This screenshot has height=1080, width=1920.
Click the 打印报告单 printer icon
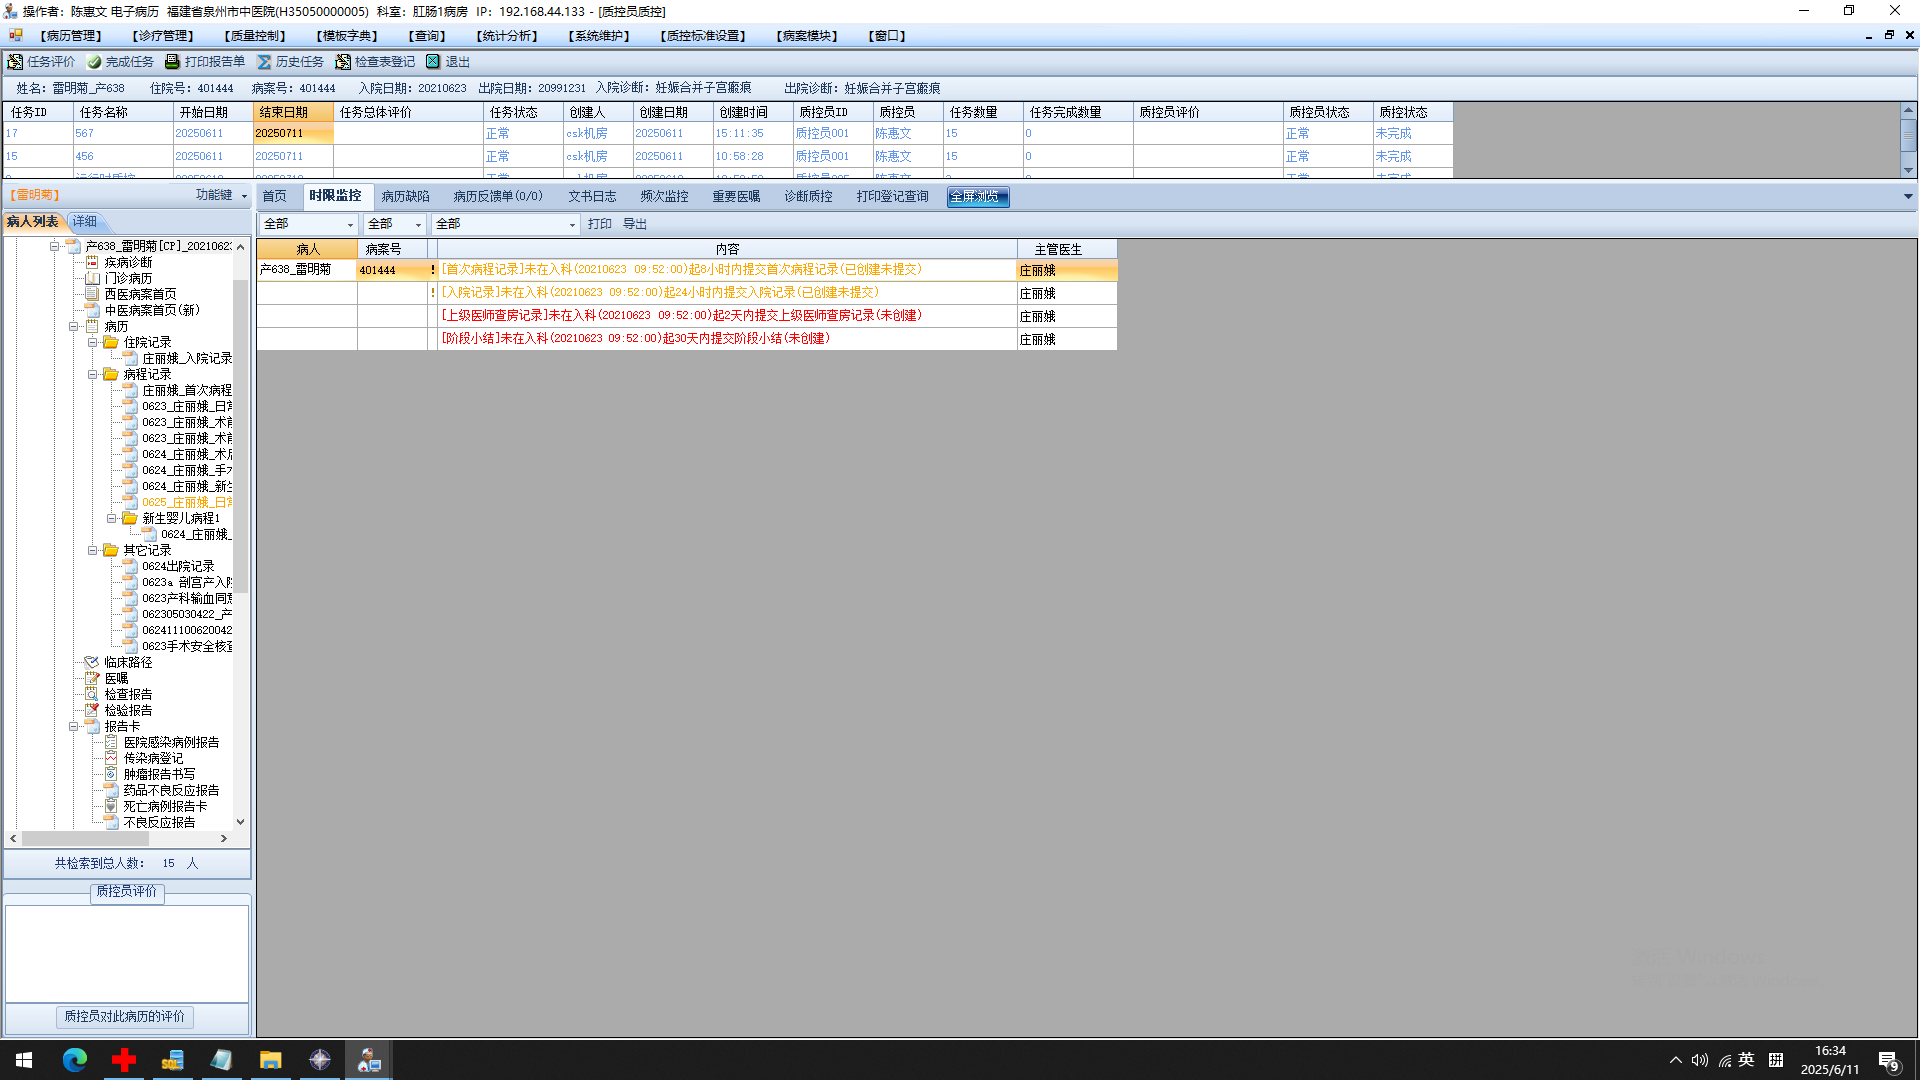click(172, 62)
